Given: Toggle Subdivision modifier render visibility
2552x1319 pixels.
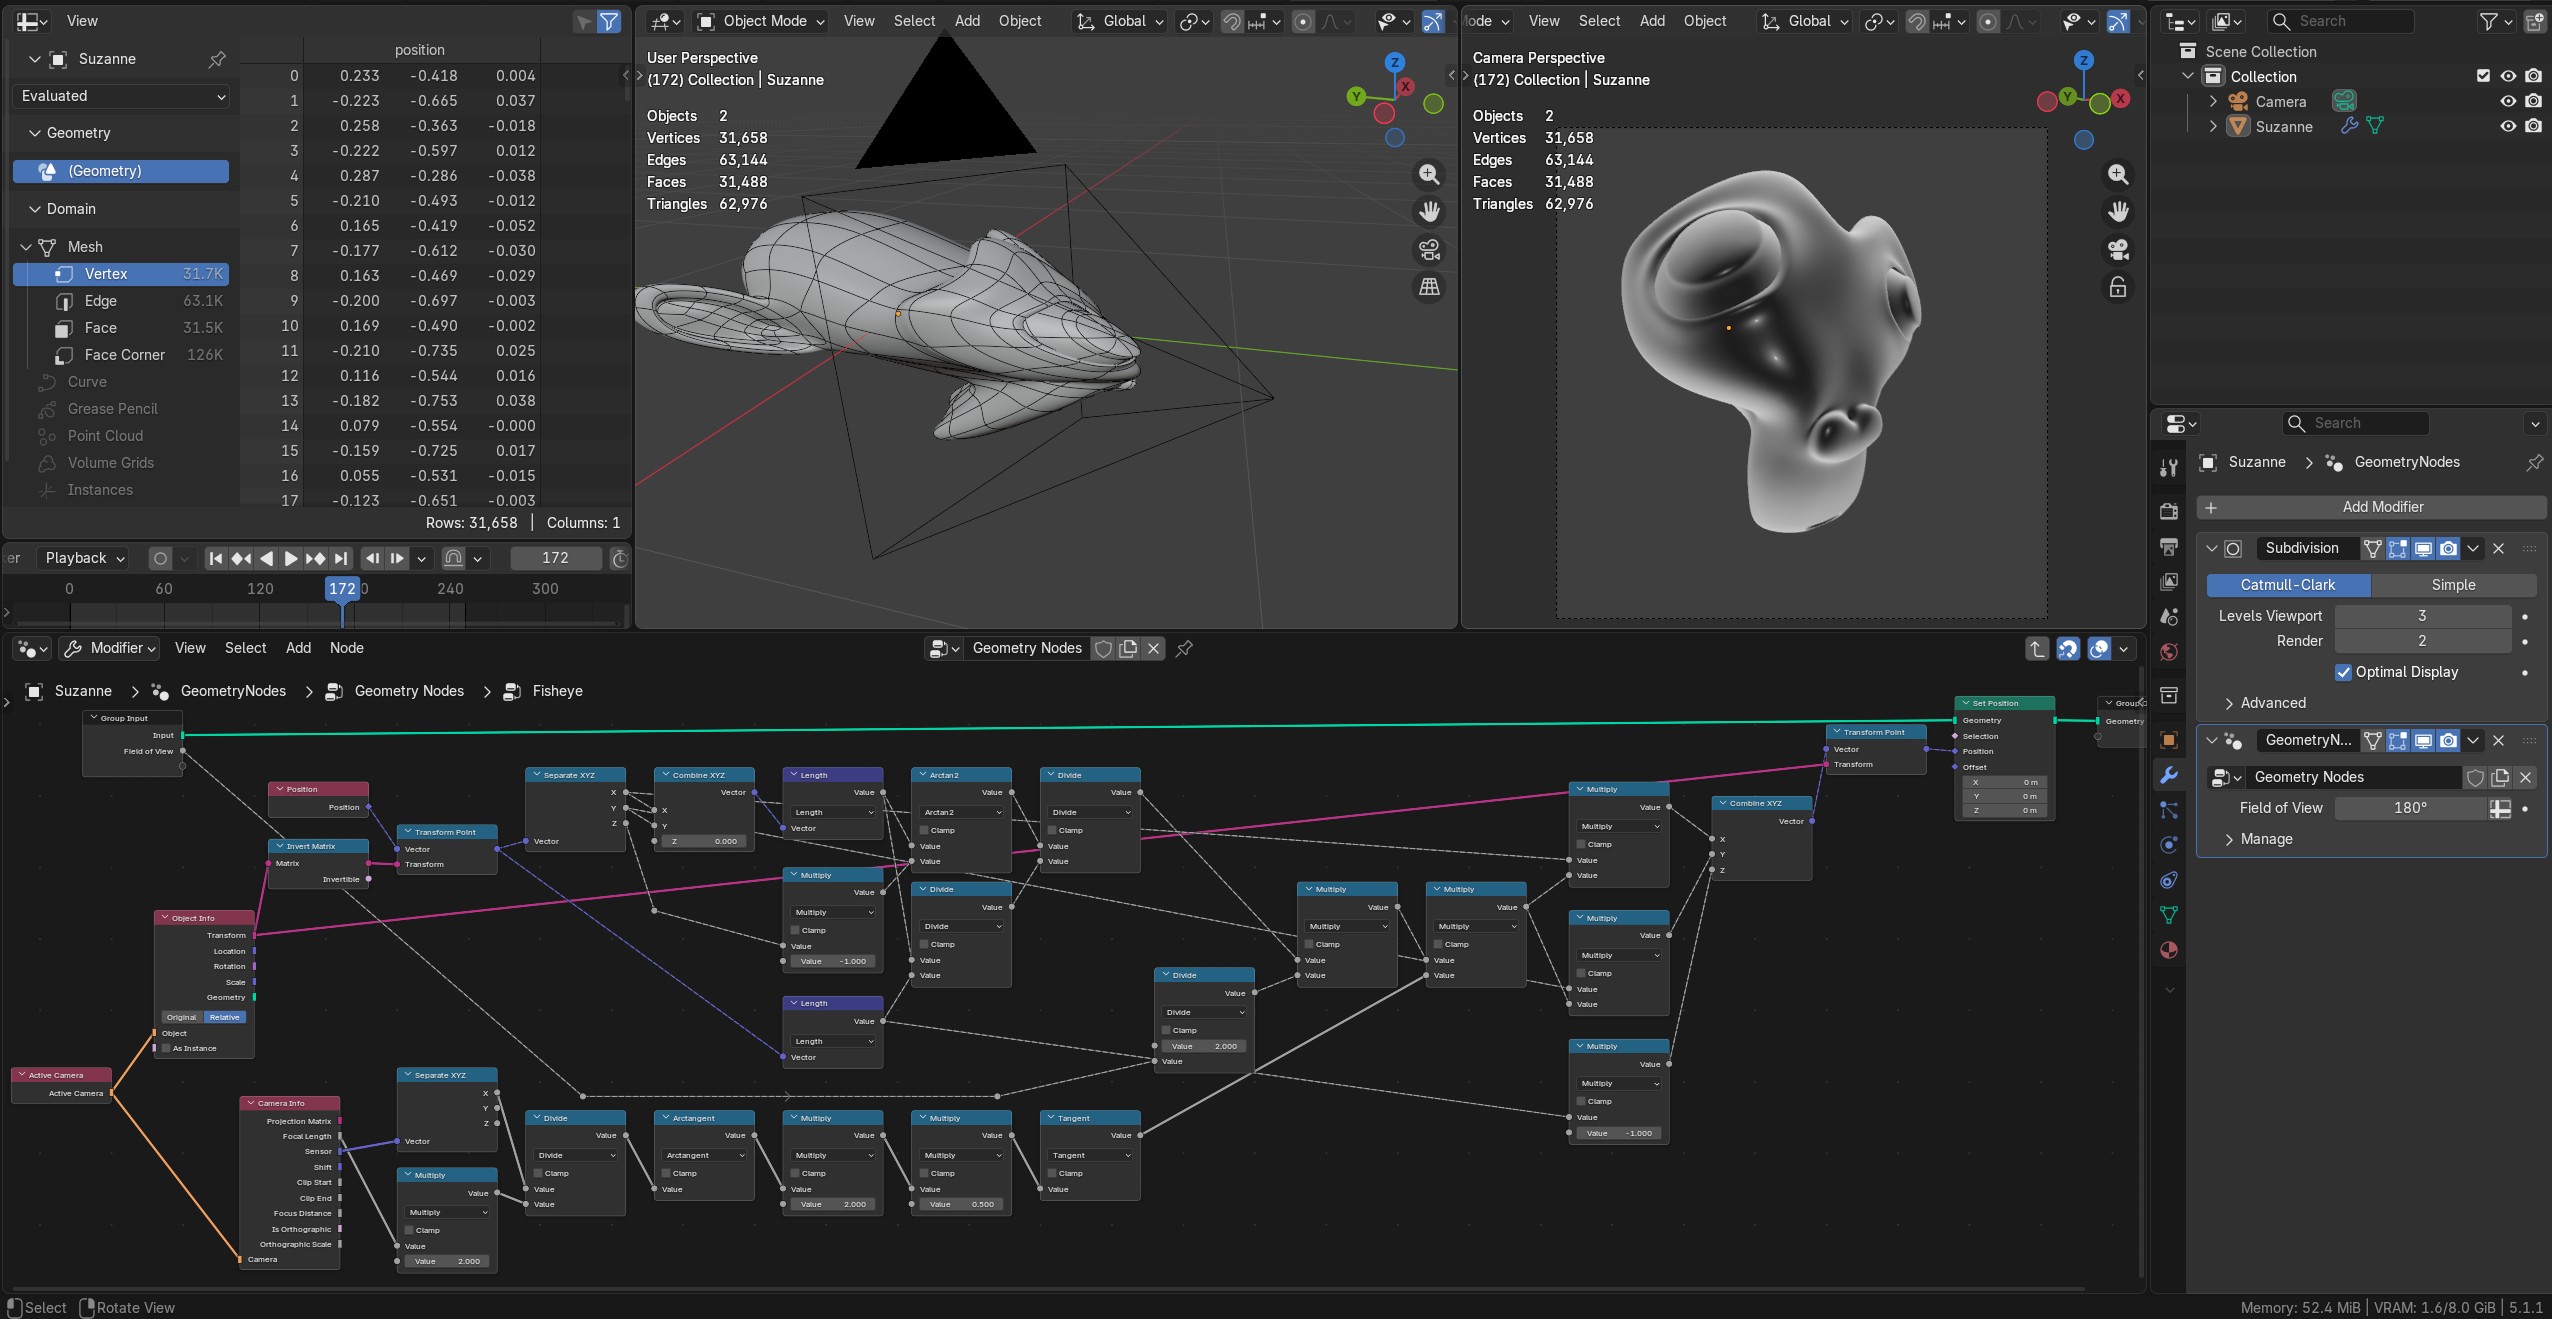Looking at the screenshot, I should click(2448, 548).
